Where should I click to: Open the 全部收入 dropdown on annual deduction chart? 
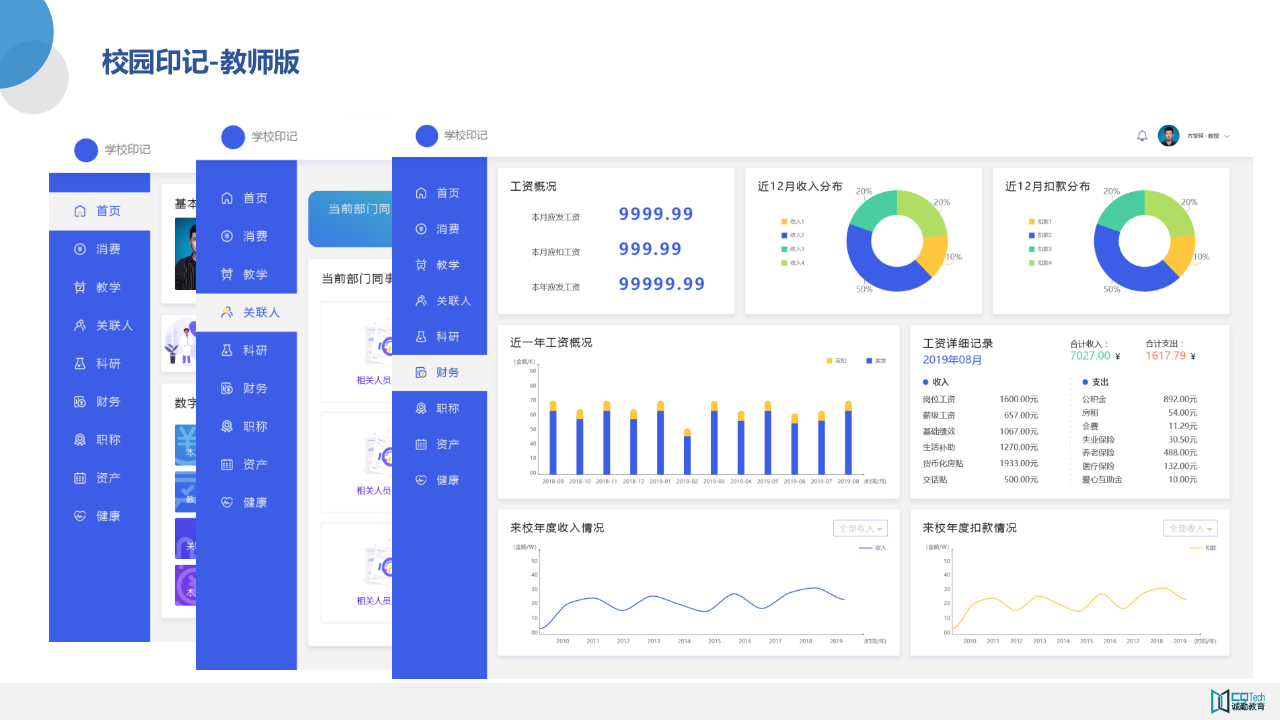pos(1192,528)
